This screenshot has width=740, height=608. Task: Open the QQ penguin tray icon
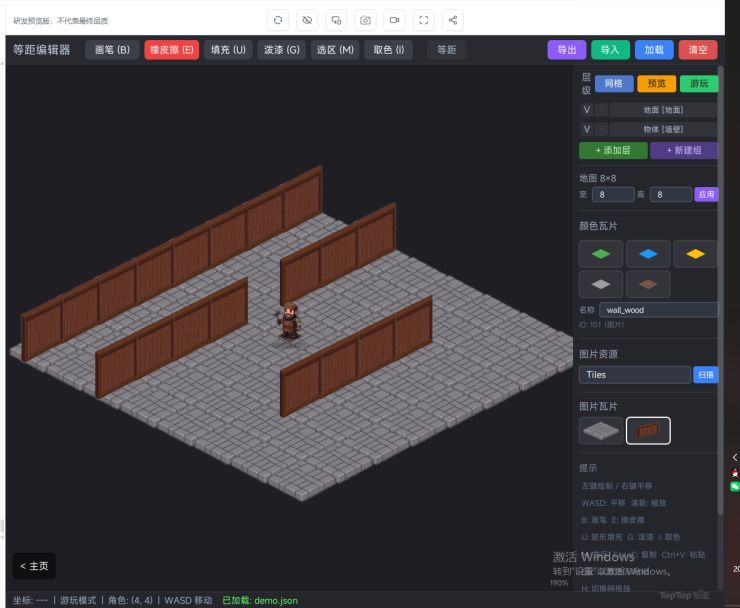click(x=735, y=472)
